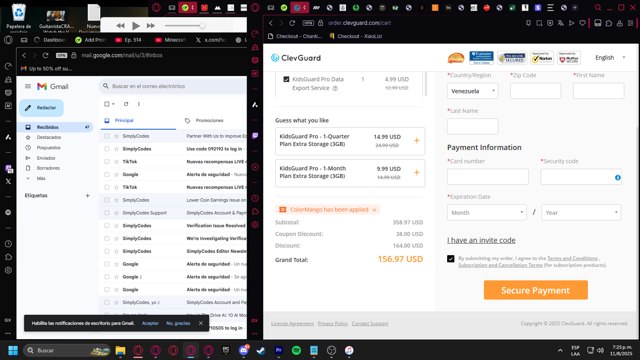Open the three-dot more options above inbox
This screenshot has width=640, height=360.
(x=139, y=104)
